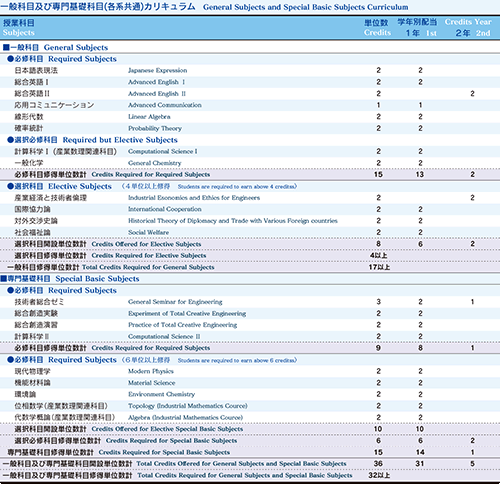The width and height of the screenshot is (500, 484).
Task: Click the credits value '3' for General Seminar
Action: (378, 302)
